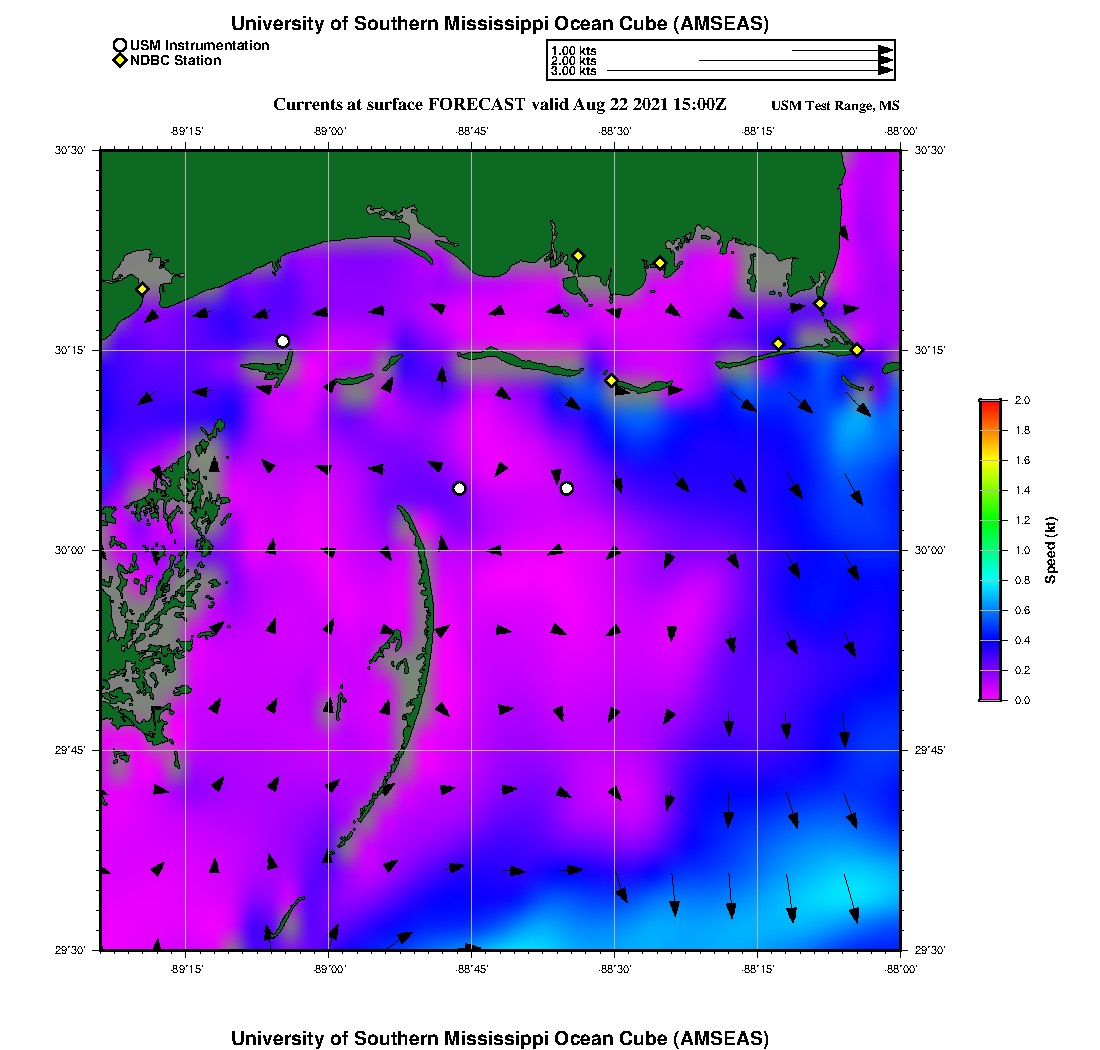Select NDBC diamond on barrier island near 88°30'
This screenshot has height=1050, width=1100.
click(611, 380)
